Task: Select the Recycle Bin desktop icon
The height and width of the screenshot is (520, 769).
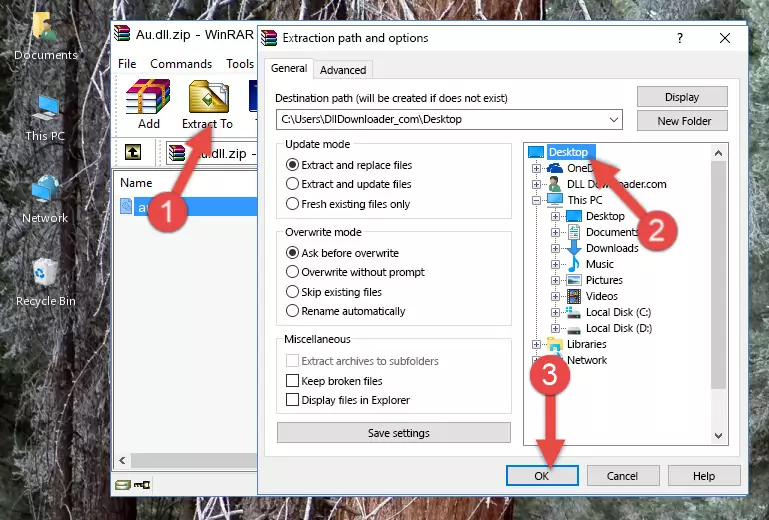Action: pos(46,283)
